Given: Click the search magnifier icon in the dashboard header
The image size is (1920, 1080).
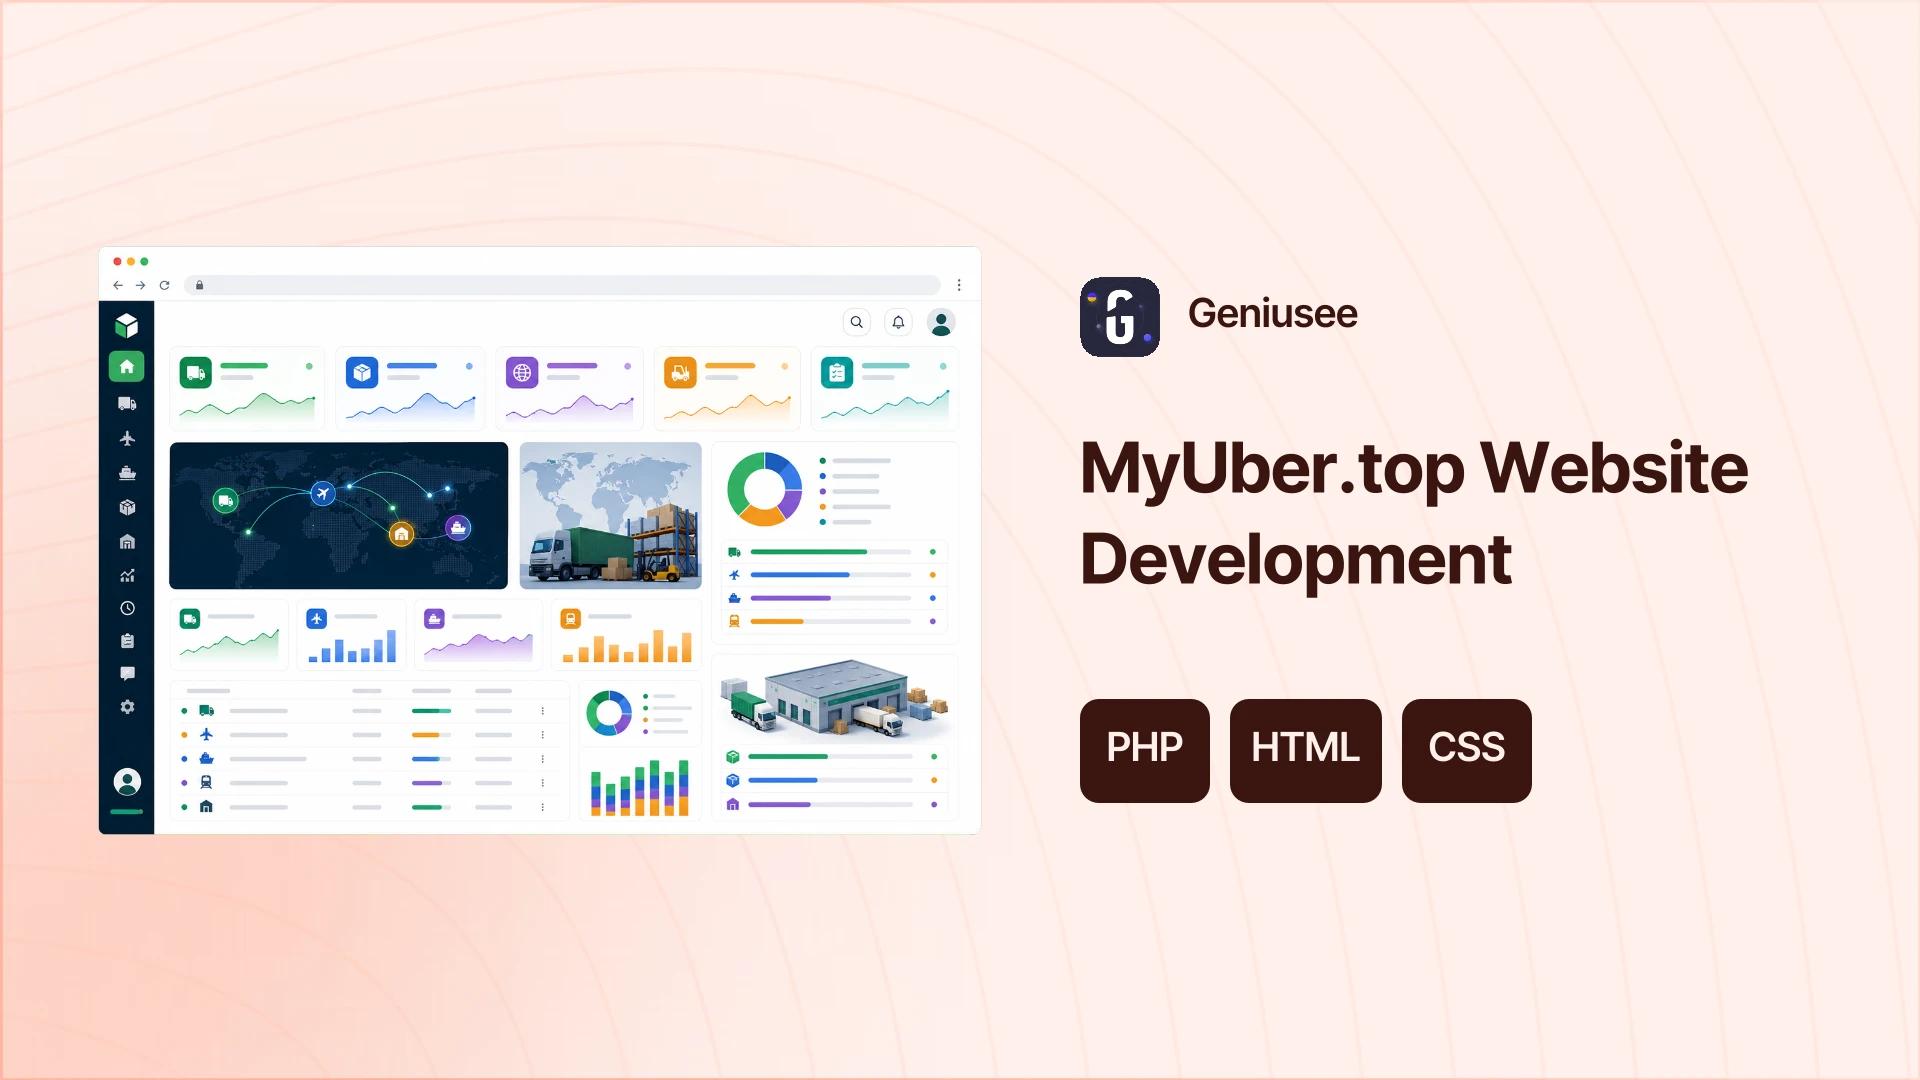Looking at the screenshot, I should (x=856, y=322).
